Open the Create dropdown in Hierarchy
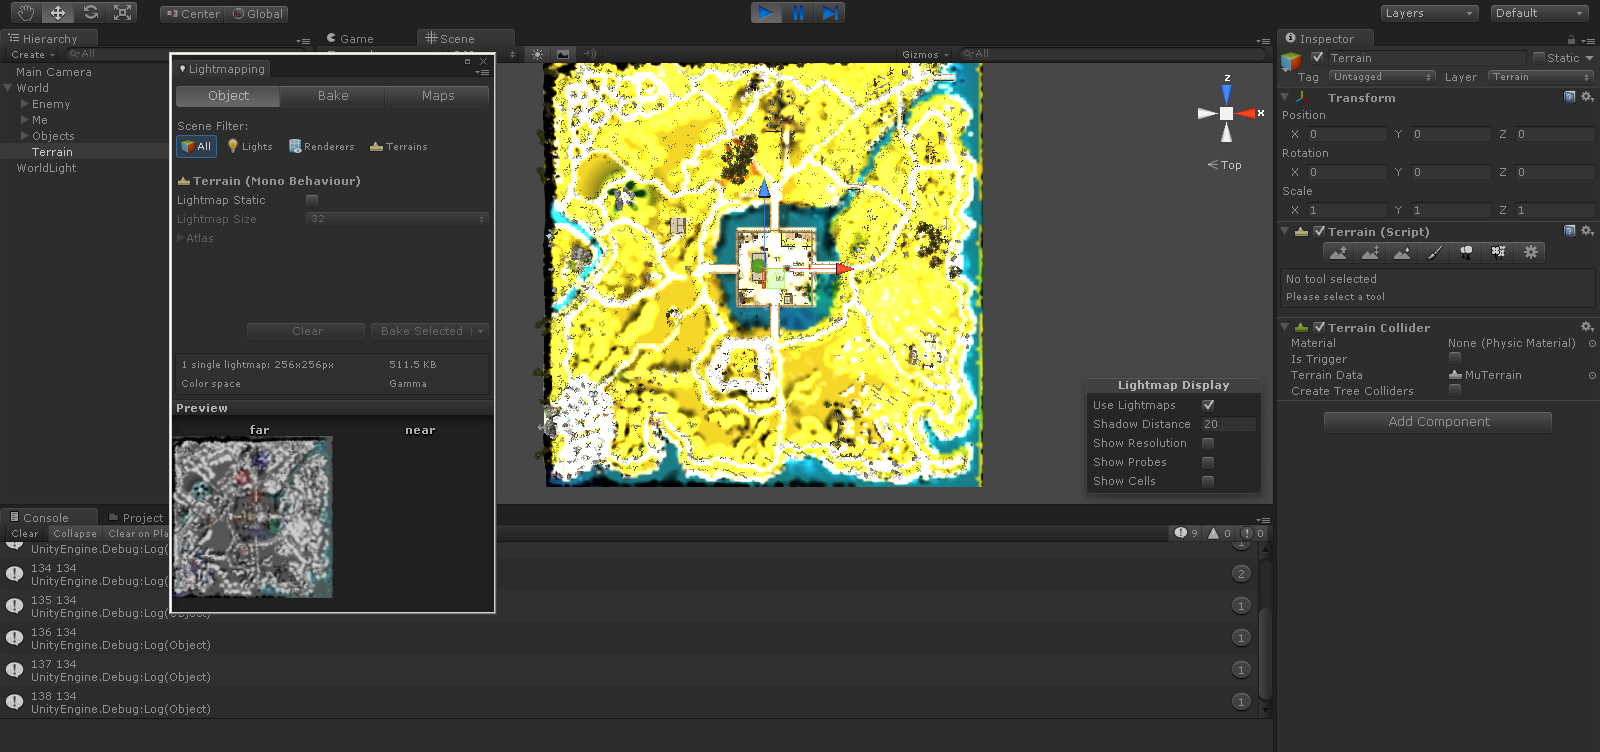The width and height of the screenshot is (1600, 752). 33,55
